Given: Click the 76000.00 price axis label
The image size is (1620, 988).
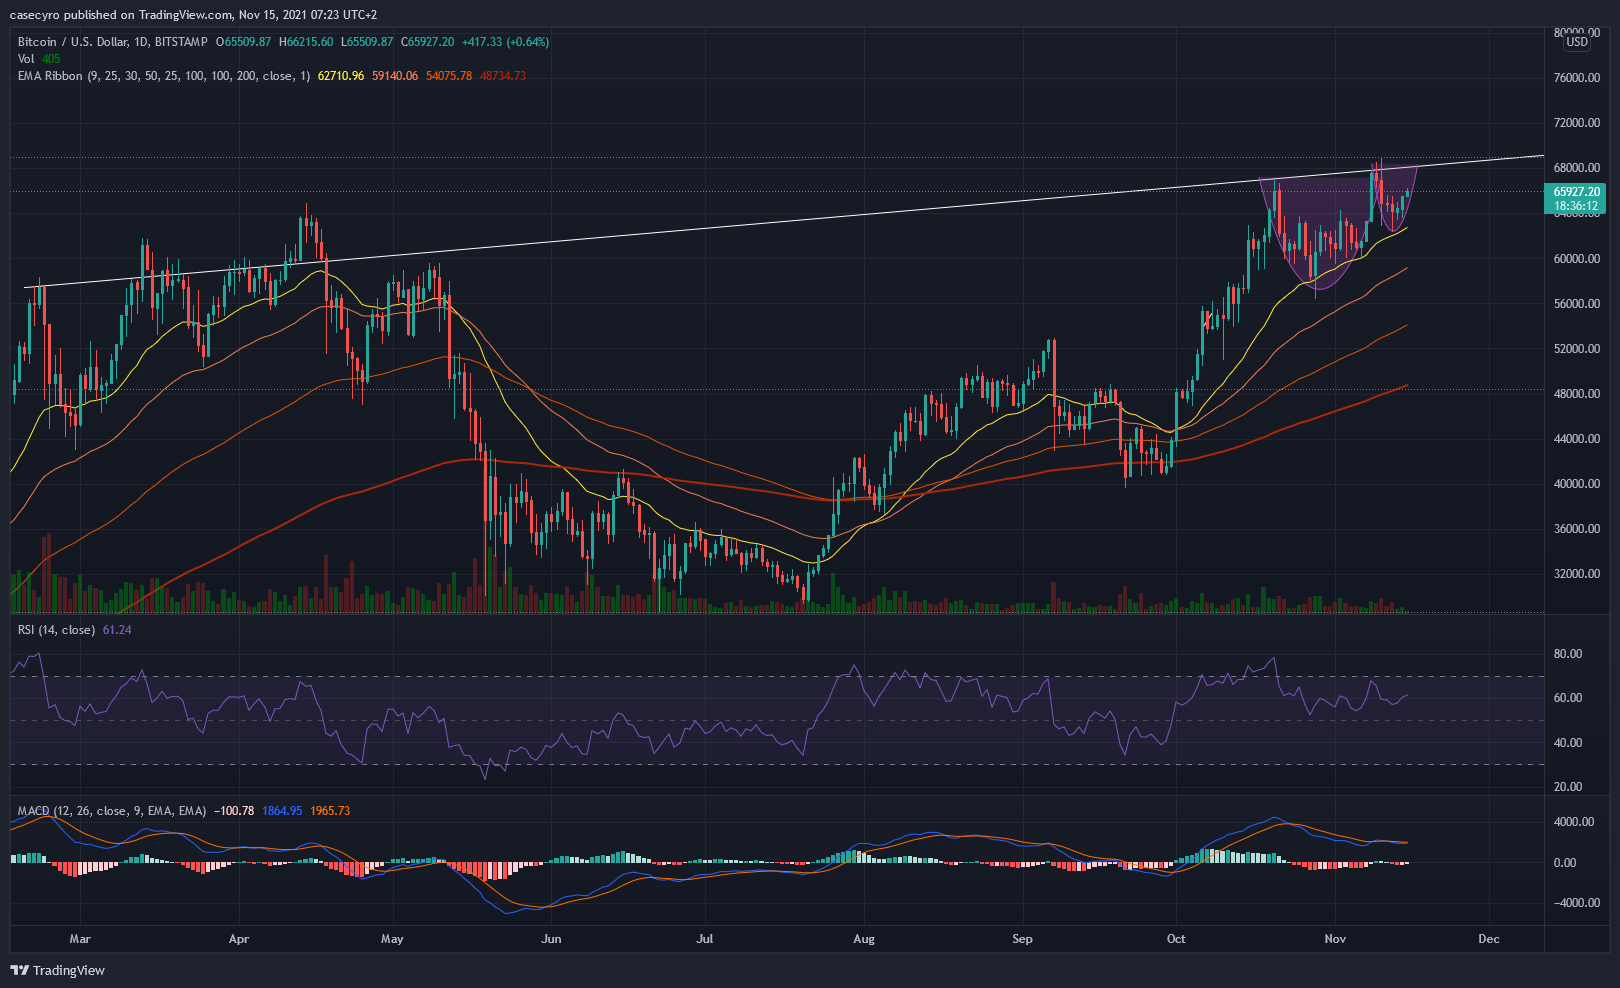Looking at the screenshot, I should click(1577, 78).
